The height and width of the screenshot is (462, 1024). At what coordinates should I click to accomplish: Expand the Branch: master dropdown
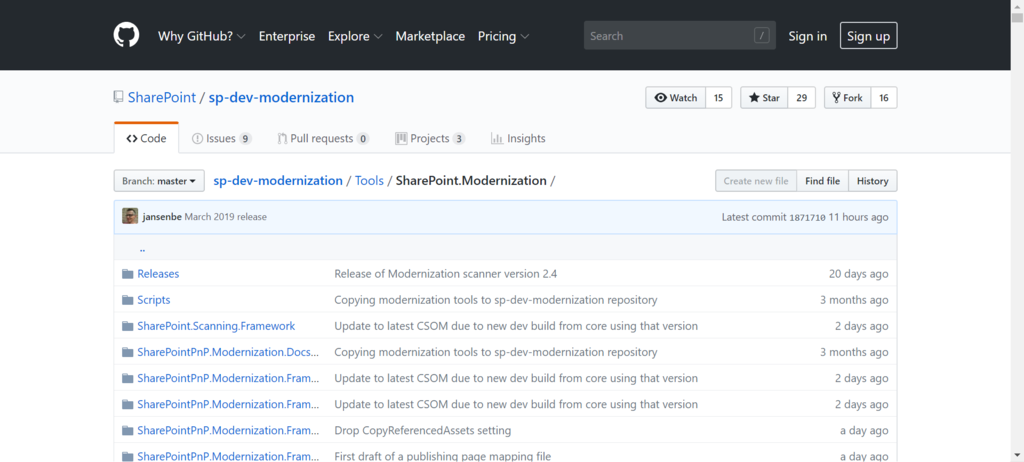159,181
